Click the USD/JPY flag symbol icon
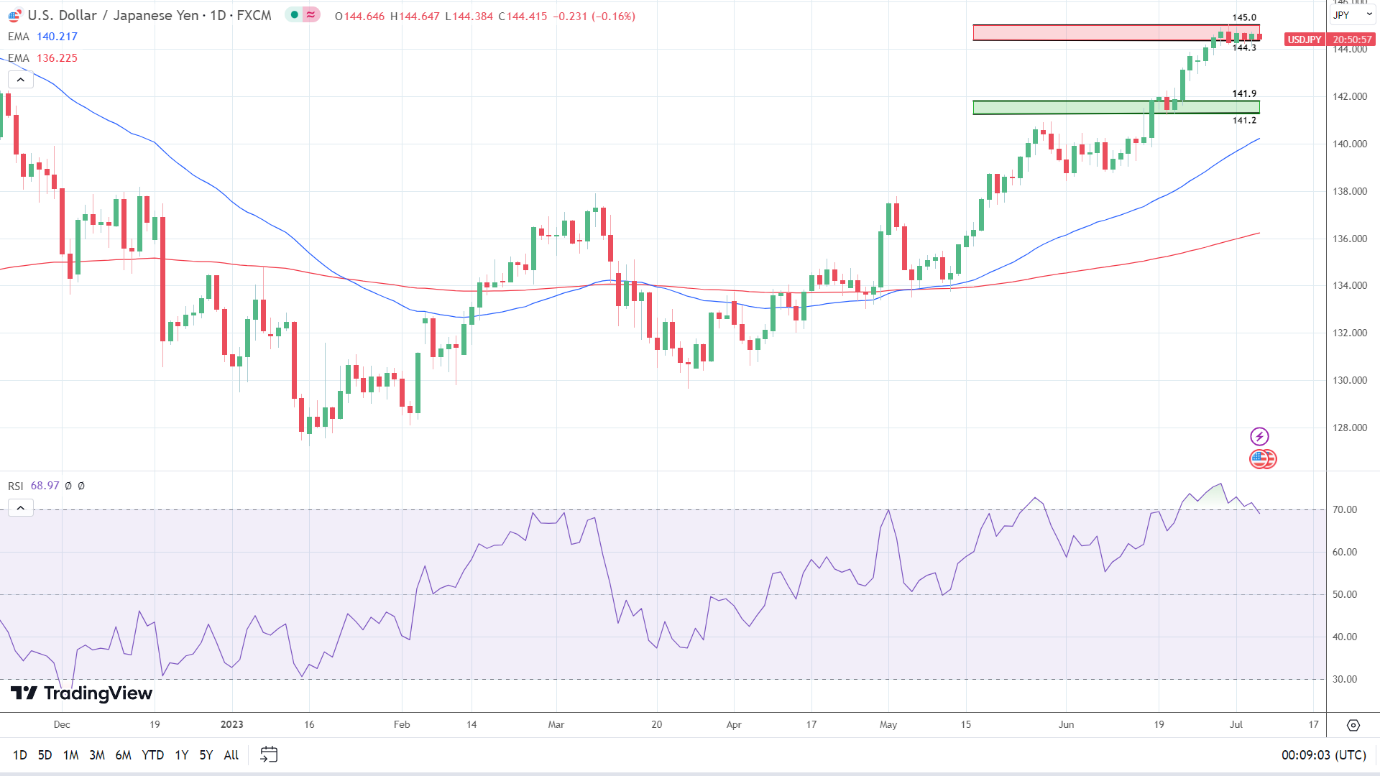 tap(16, 16)
